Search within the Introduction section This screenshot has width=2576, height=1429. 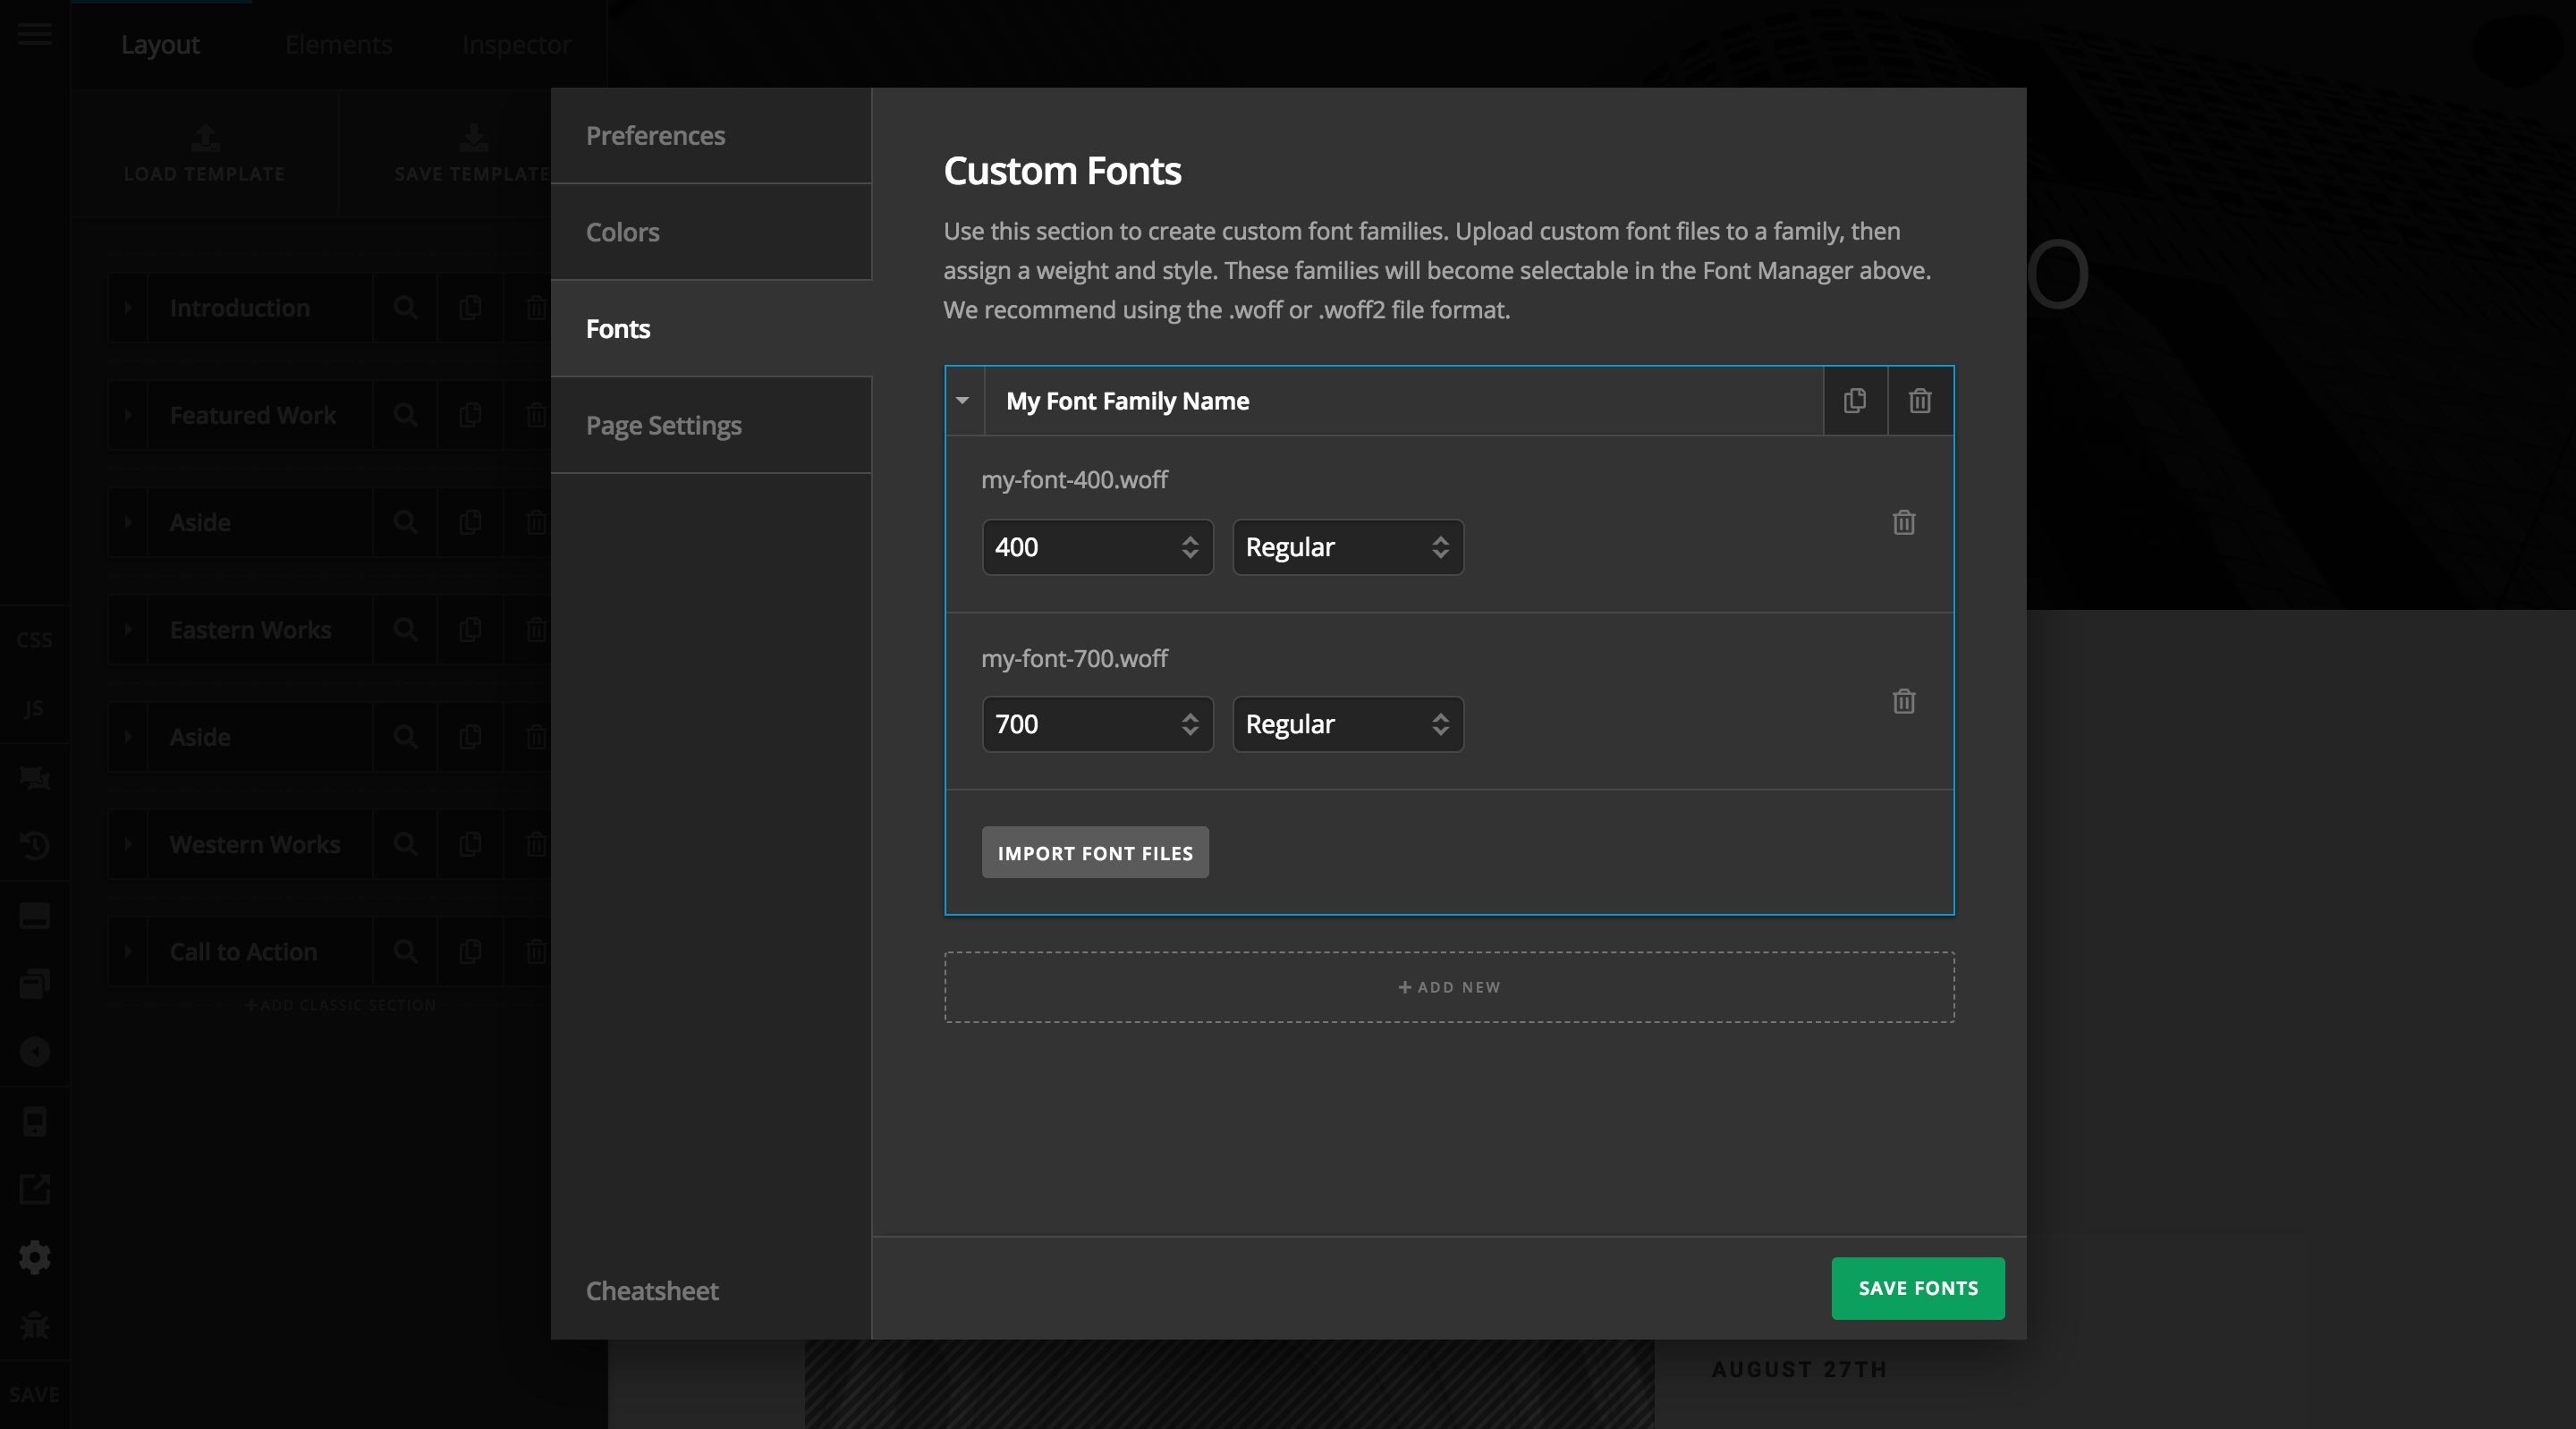pyautogui.click(x=405, y=308)
